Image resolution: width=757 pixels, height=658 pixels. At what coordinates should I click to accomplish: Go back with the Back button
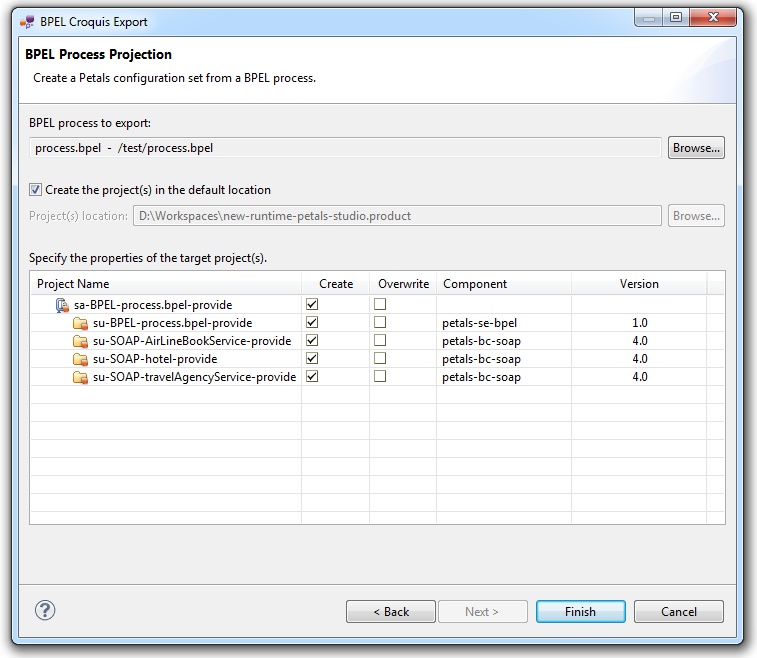point(390,612)
